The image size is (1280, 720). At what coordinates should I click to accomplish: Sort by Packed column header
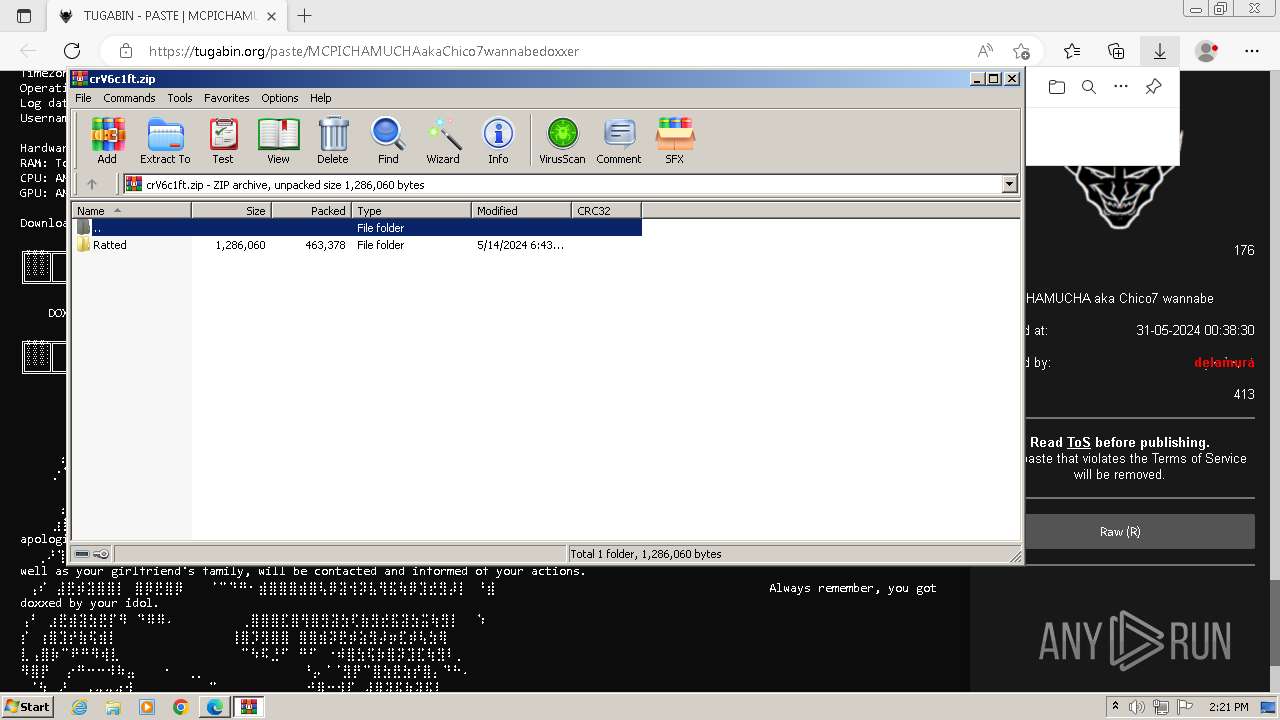click(311, 211)
